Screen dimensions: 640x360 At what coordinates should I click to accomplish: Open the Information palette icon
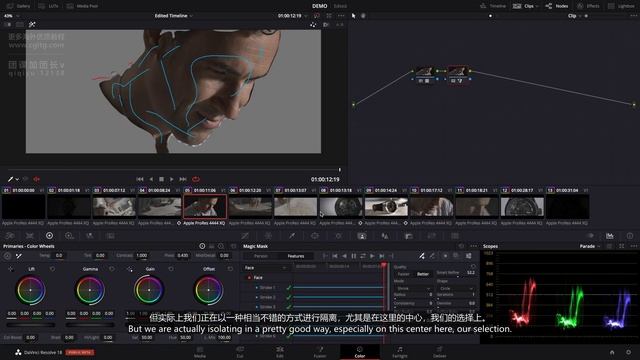pyautogui.click(x=630, y=236)
